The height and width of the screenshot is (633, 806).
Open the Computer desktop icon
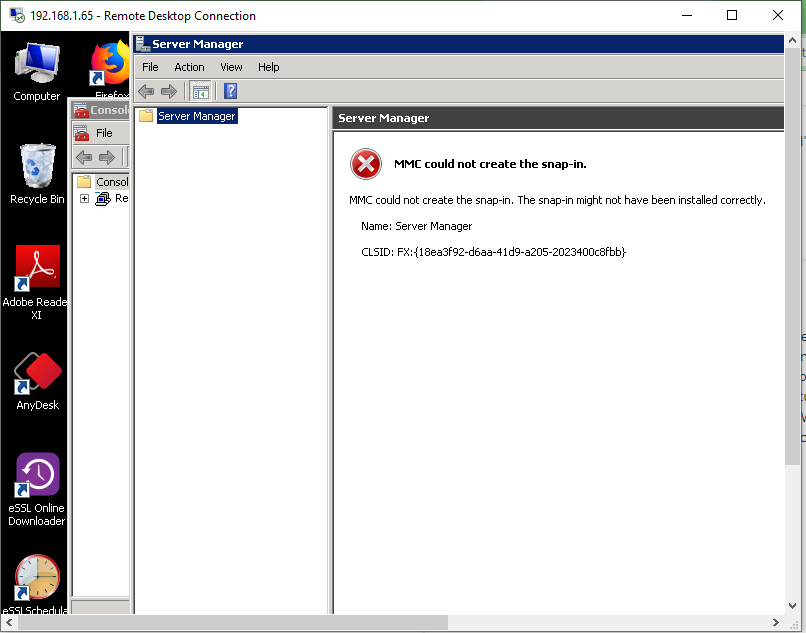click(x=36, y=72)
